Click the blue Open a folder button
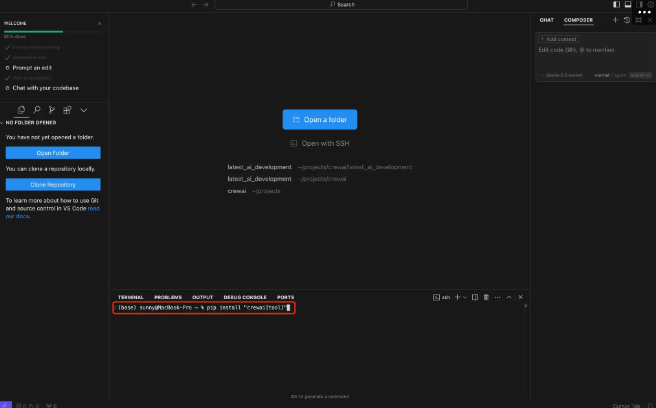The image size is (656, 408). click(319, 120)
